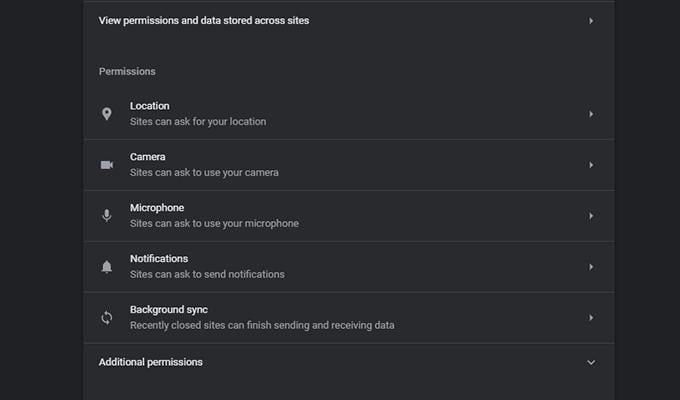Viewport: 680px width, 400px height.
Task: Expand Additional permissions chevron
Action: tap(591, 362)
